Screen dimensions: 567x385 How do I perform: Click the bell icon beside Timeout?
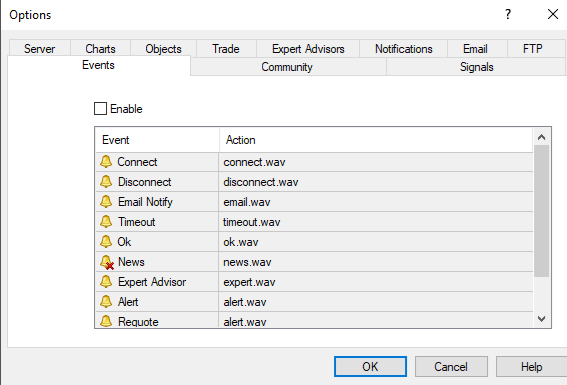106,222
